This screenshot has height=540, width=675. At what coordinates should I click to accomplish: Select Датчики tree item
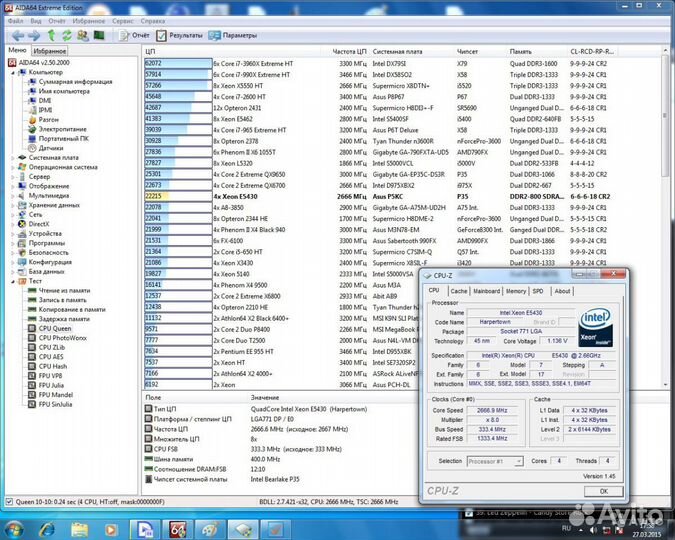tap(46, 148)
